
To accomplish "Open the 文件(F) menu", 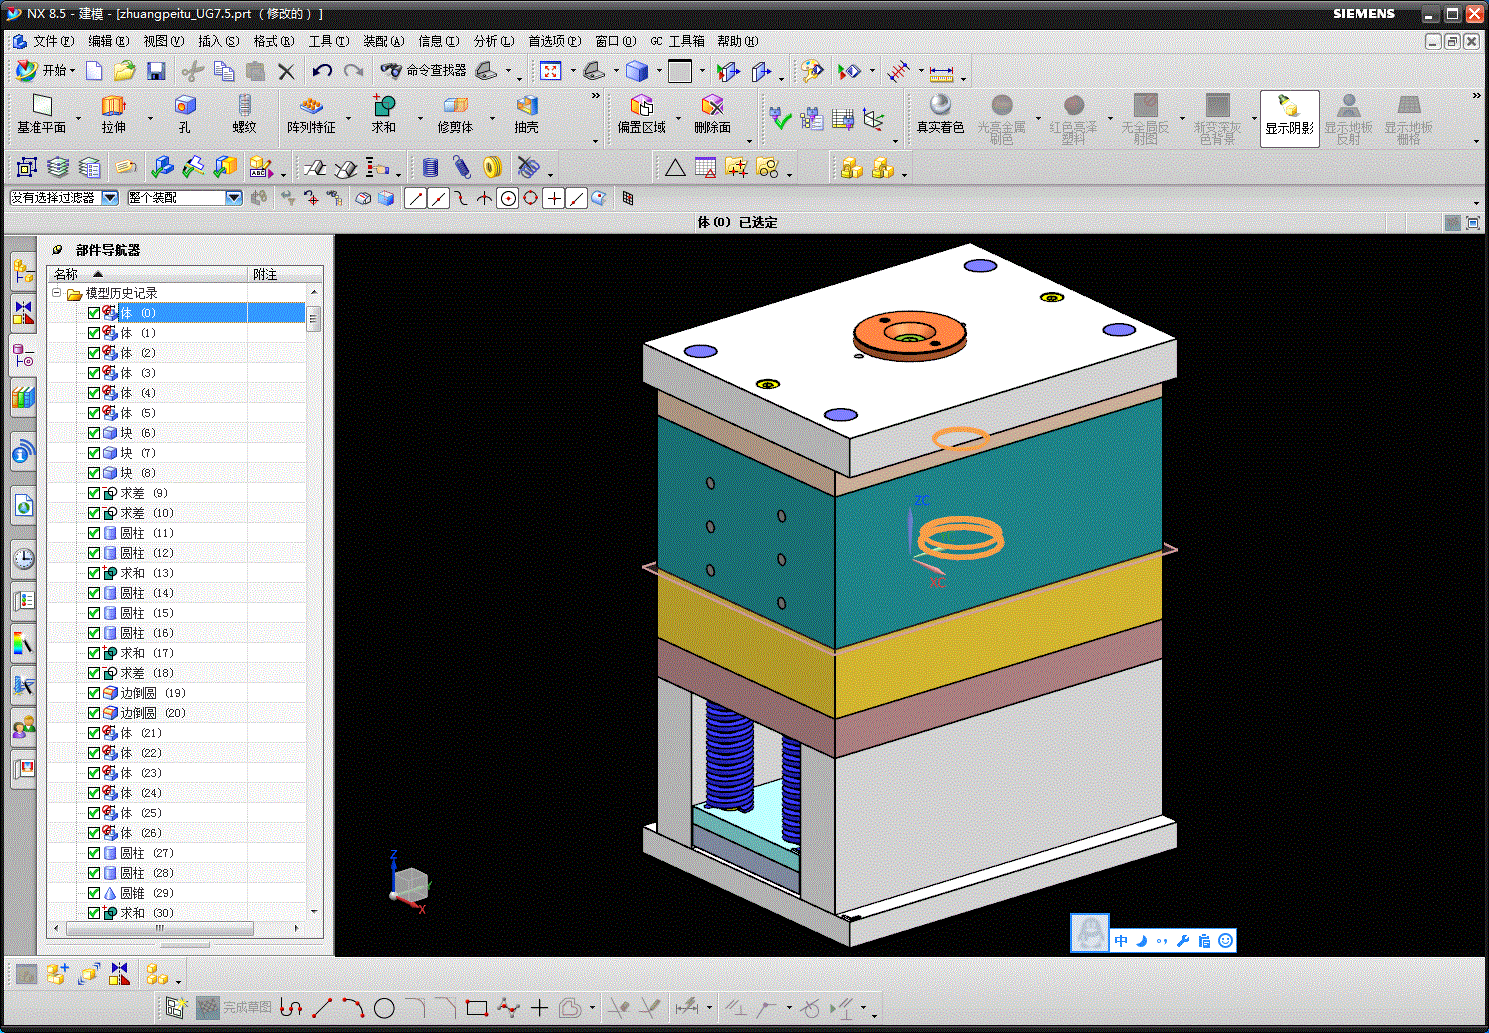I will click(53, 41).
